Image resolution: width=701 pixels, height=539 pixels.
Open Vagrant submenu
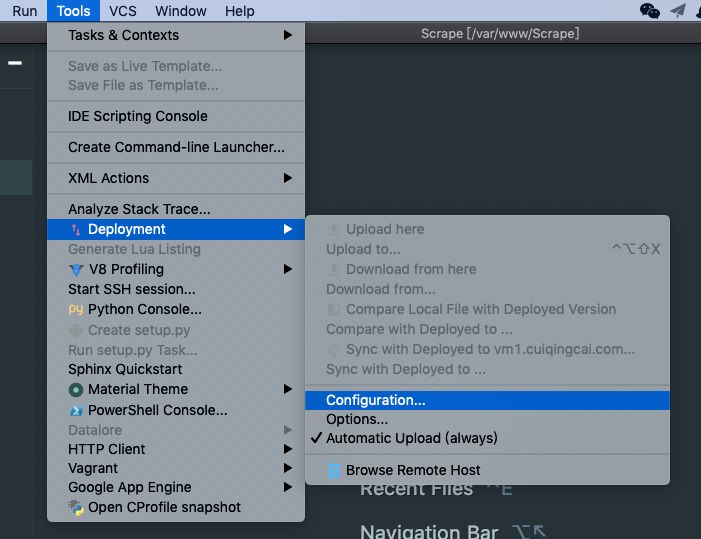[x=176, y=468]
